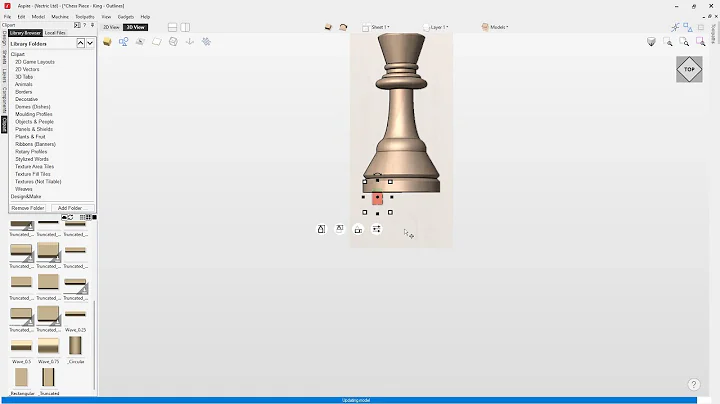
Task: Click the wooden block component icon
Action: point(328,27)
